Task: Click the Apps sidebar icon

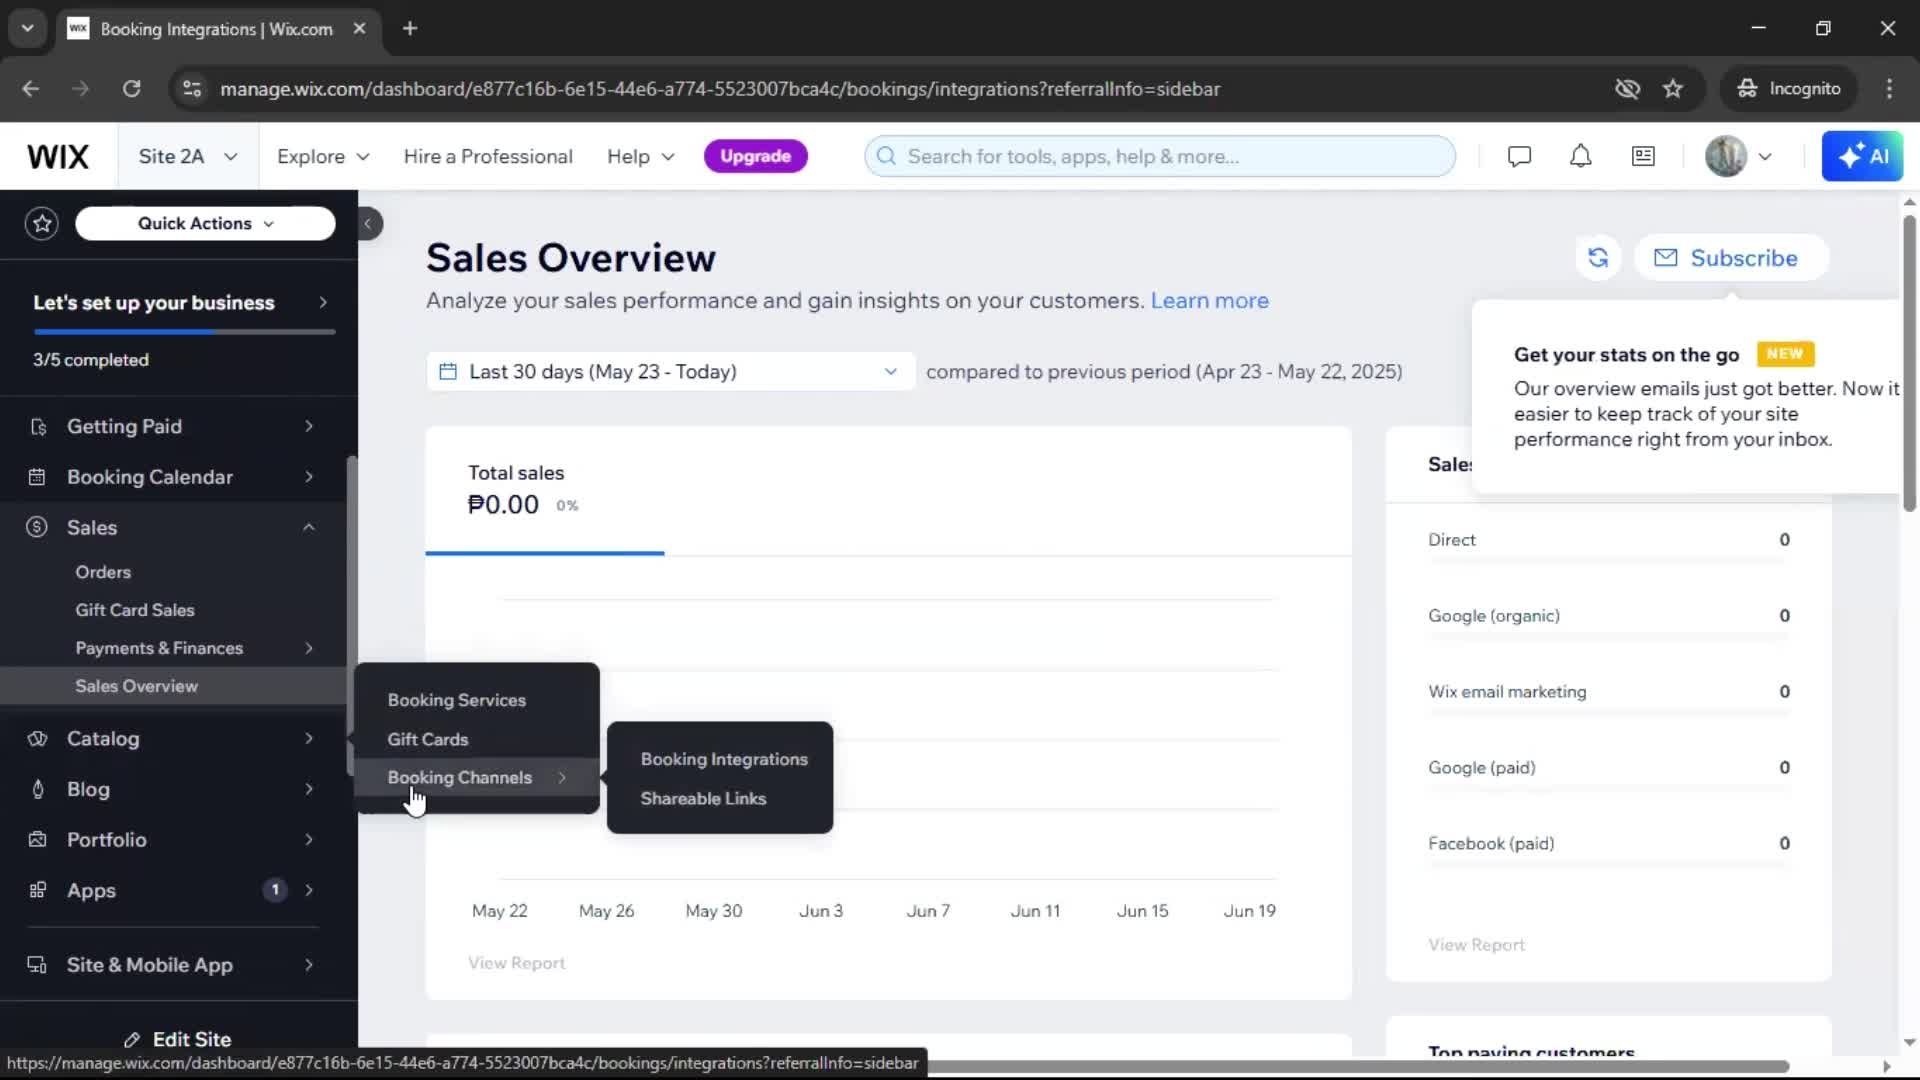Action: [x=37, y=890]
